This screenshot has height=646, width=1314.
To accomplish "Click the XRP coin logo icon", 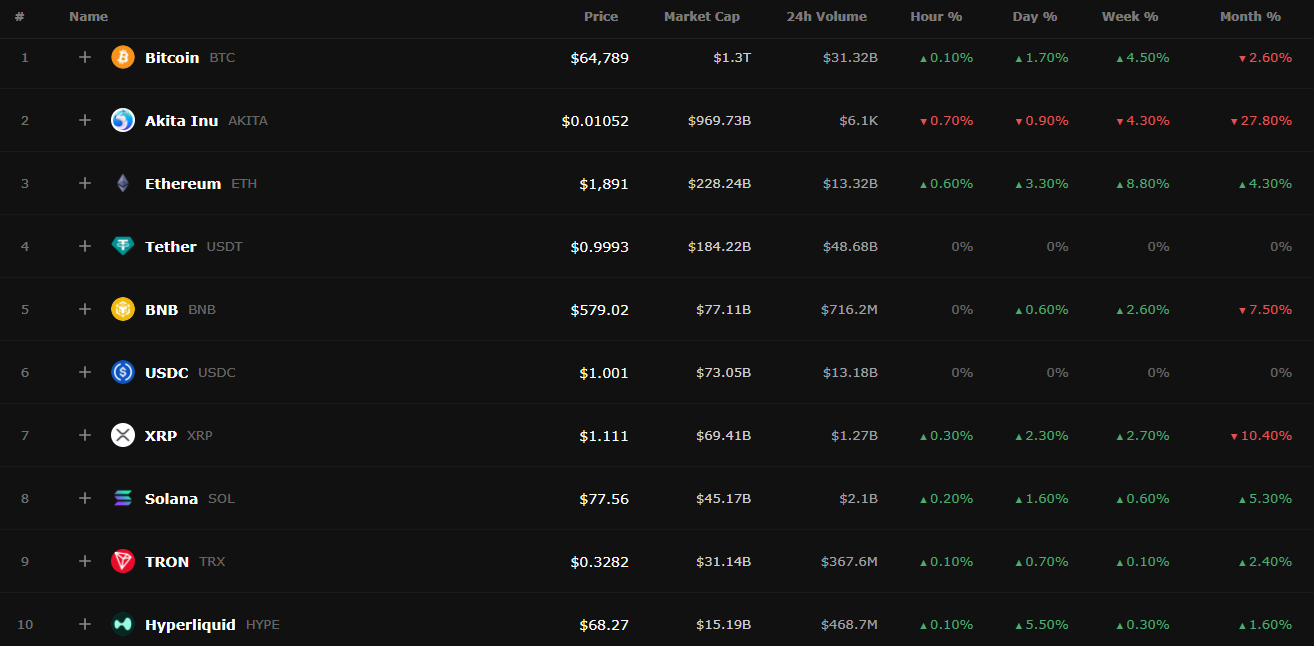I will click(x=123, y=435).
